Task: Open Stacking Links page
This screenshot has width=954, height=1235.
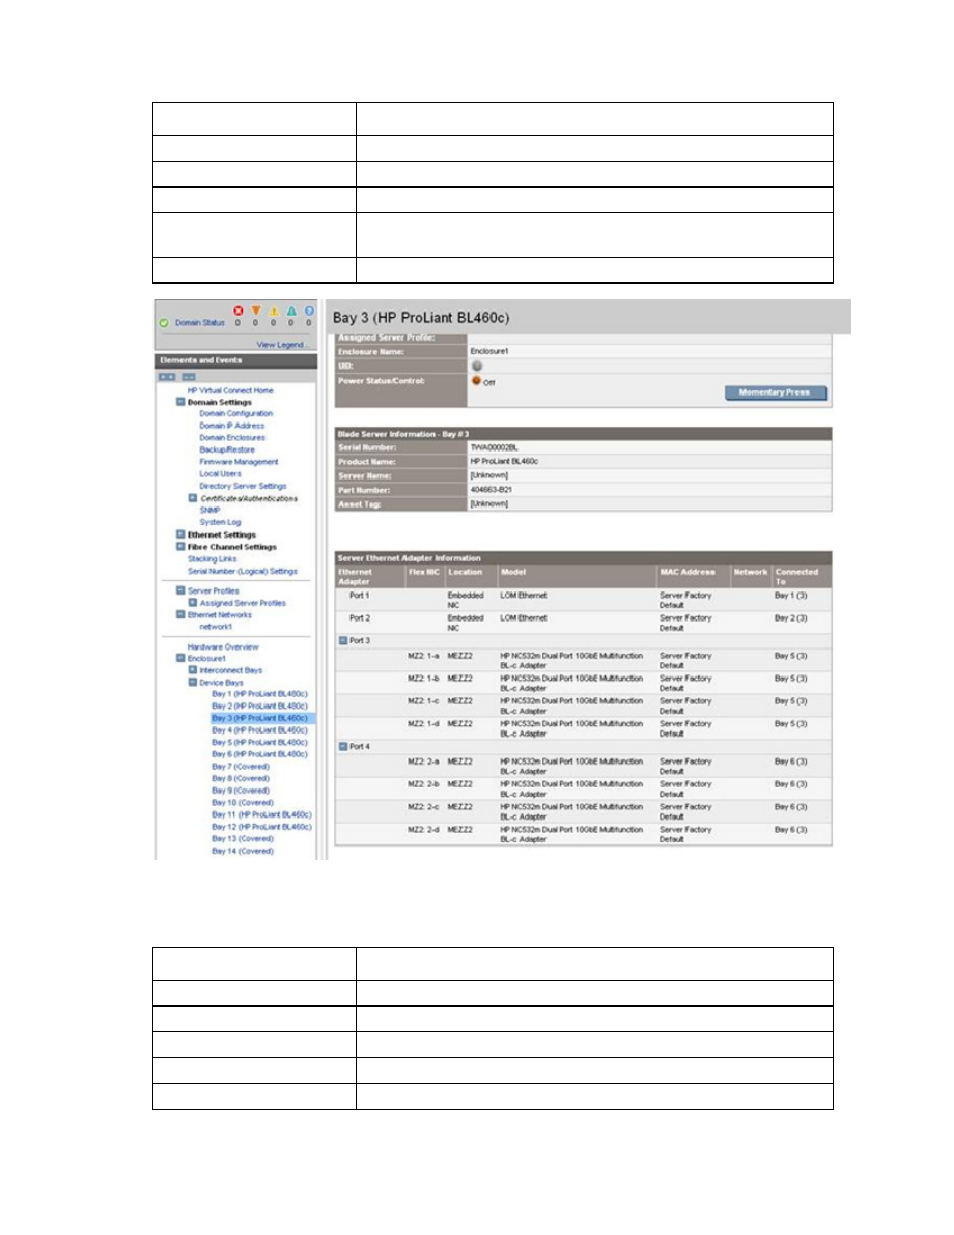Action: click(212, 559)
